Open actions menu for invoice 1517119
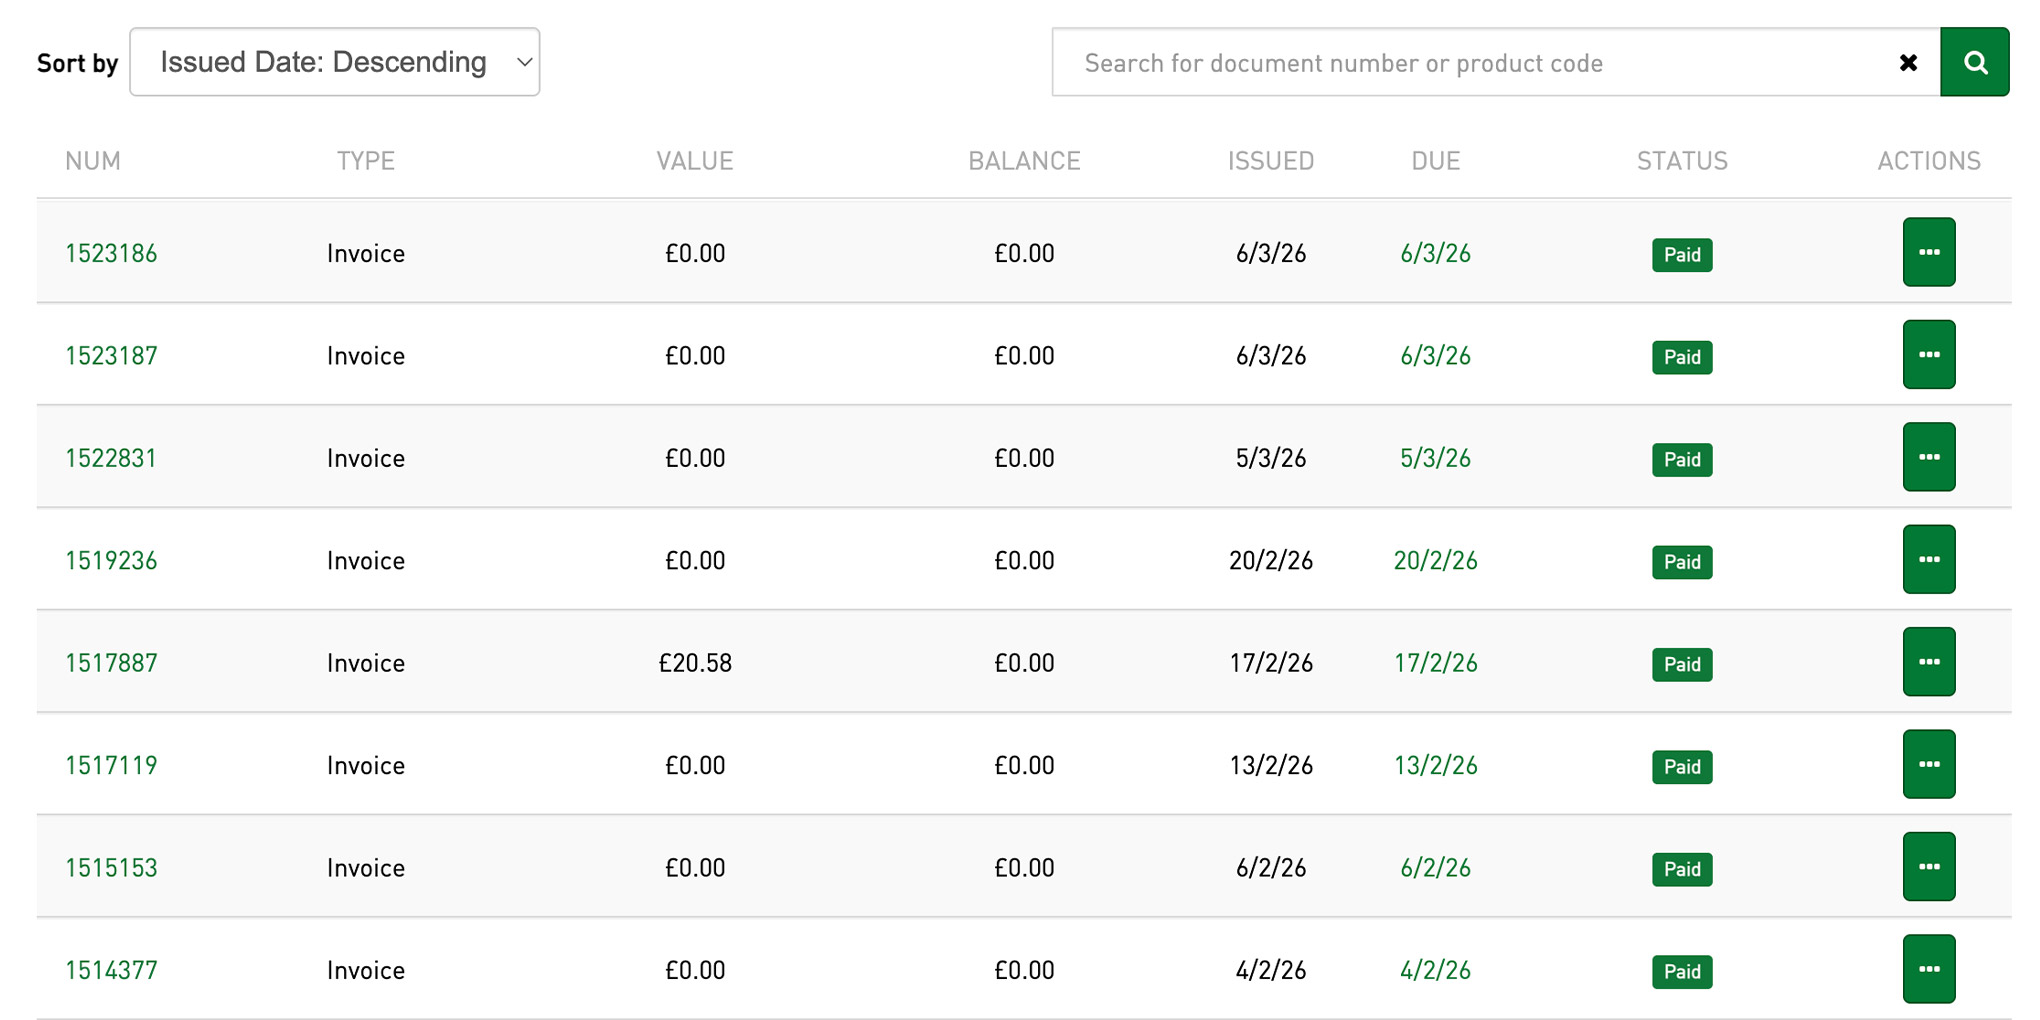 [1928, 765]
